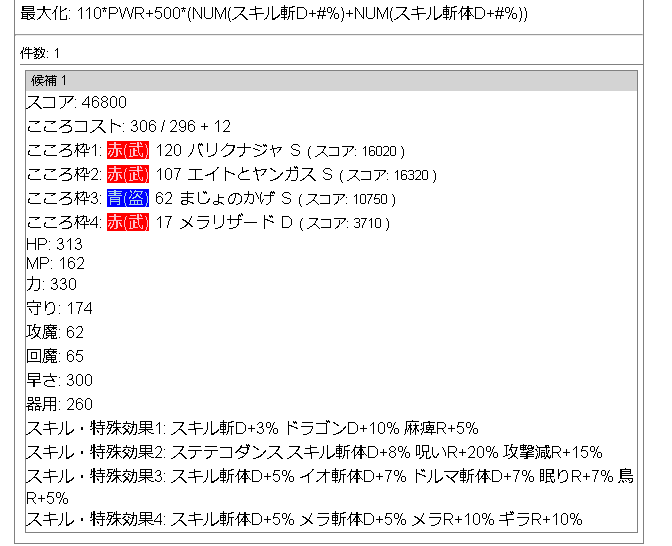
Task: Select the 力: 330 stat
Action: (51, 284)
